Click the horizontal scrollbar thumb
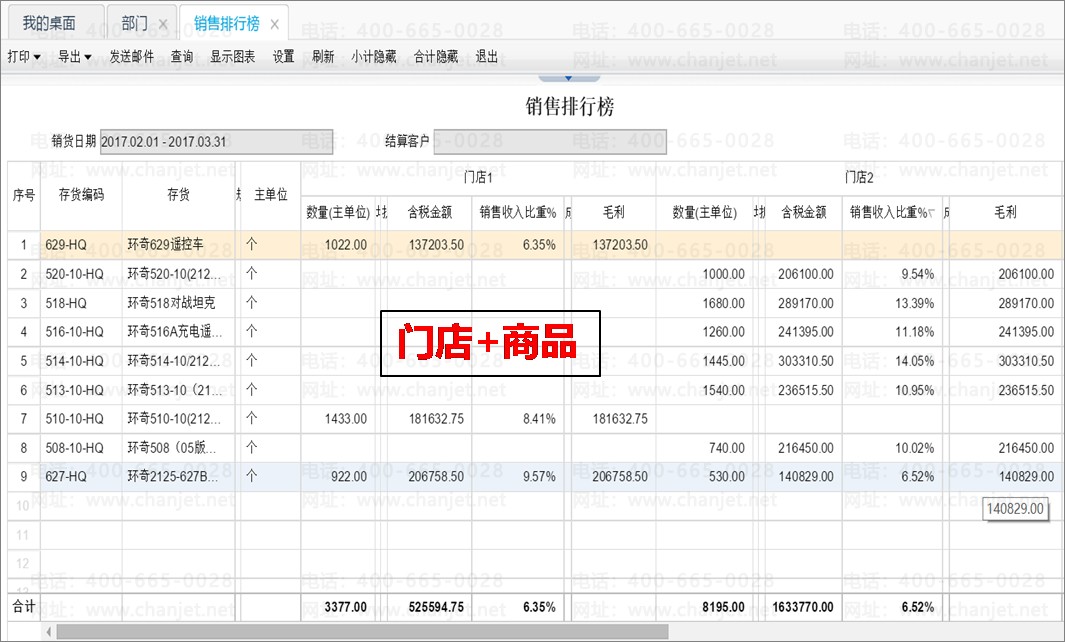The height and width of the screenshot is (642, 1065). click(x=362, y=632)
